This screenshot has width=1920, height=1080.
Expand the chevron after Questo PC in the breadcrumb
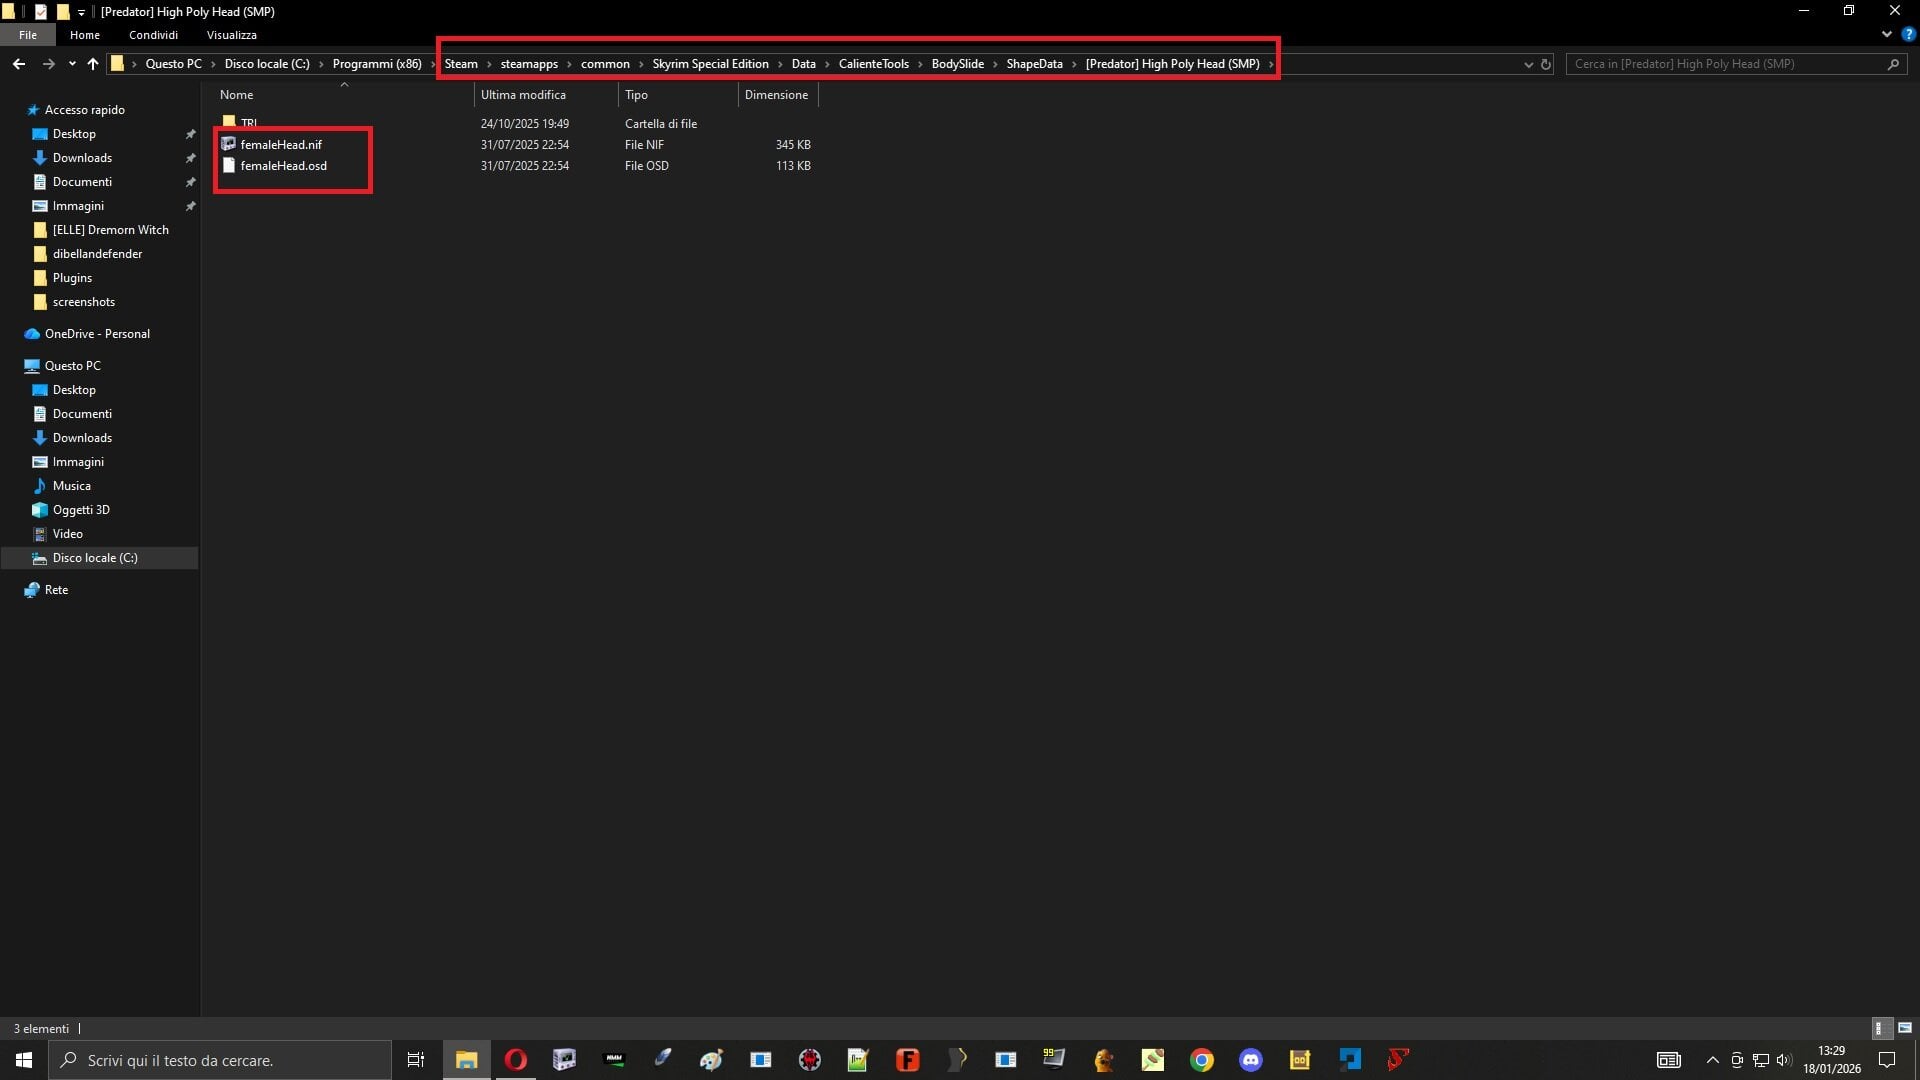pyautogui.click(x=212, y=64)
